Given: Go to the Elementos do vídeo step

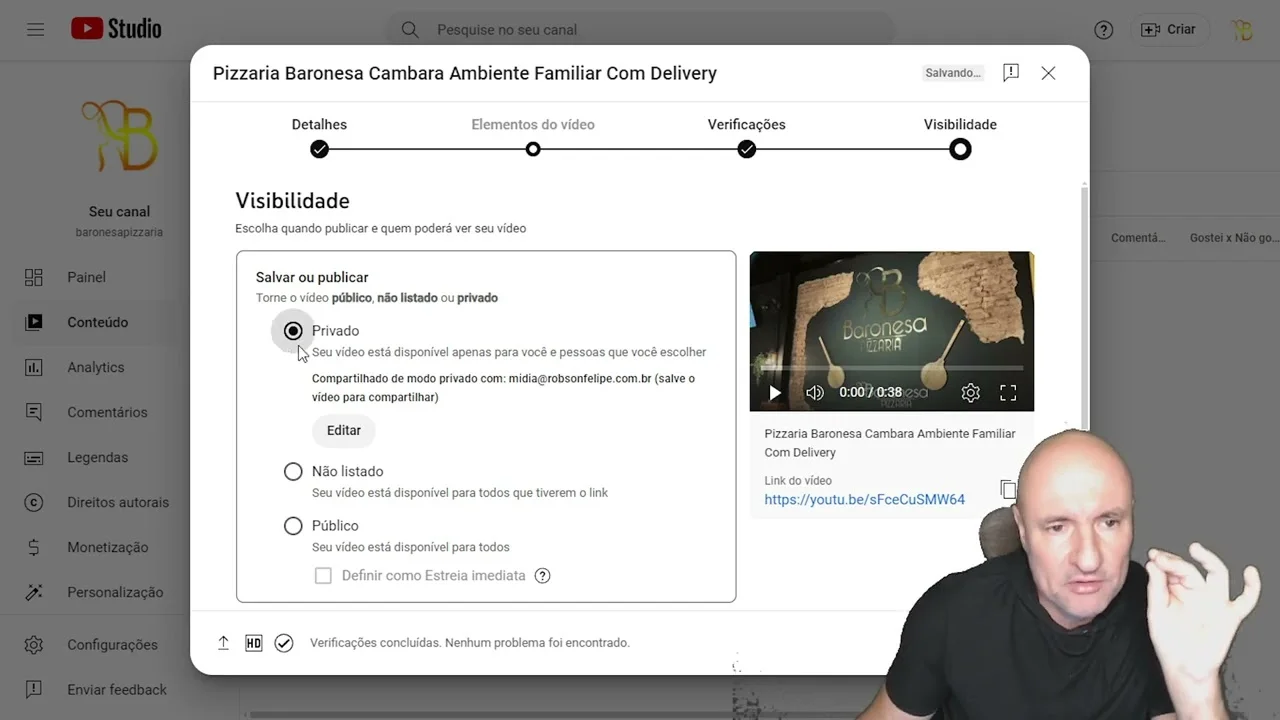Looking at the screenshot, I should (533, 137).
